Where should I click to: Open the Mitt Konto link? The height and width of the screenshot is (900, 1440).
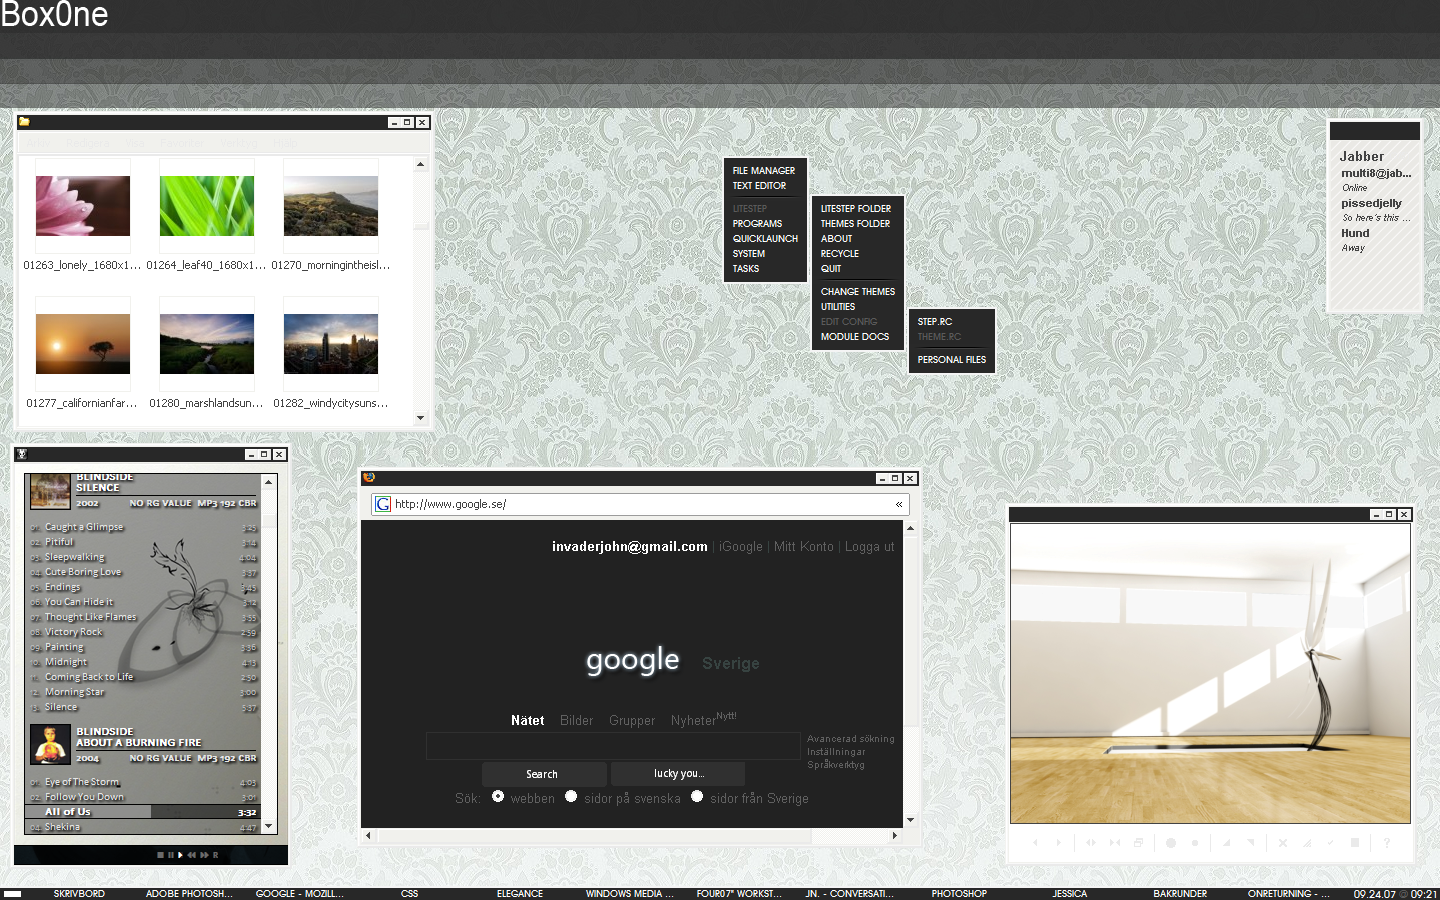coord(803,547)
